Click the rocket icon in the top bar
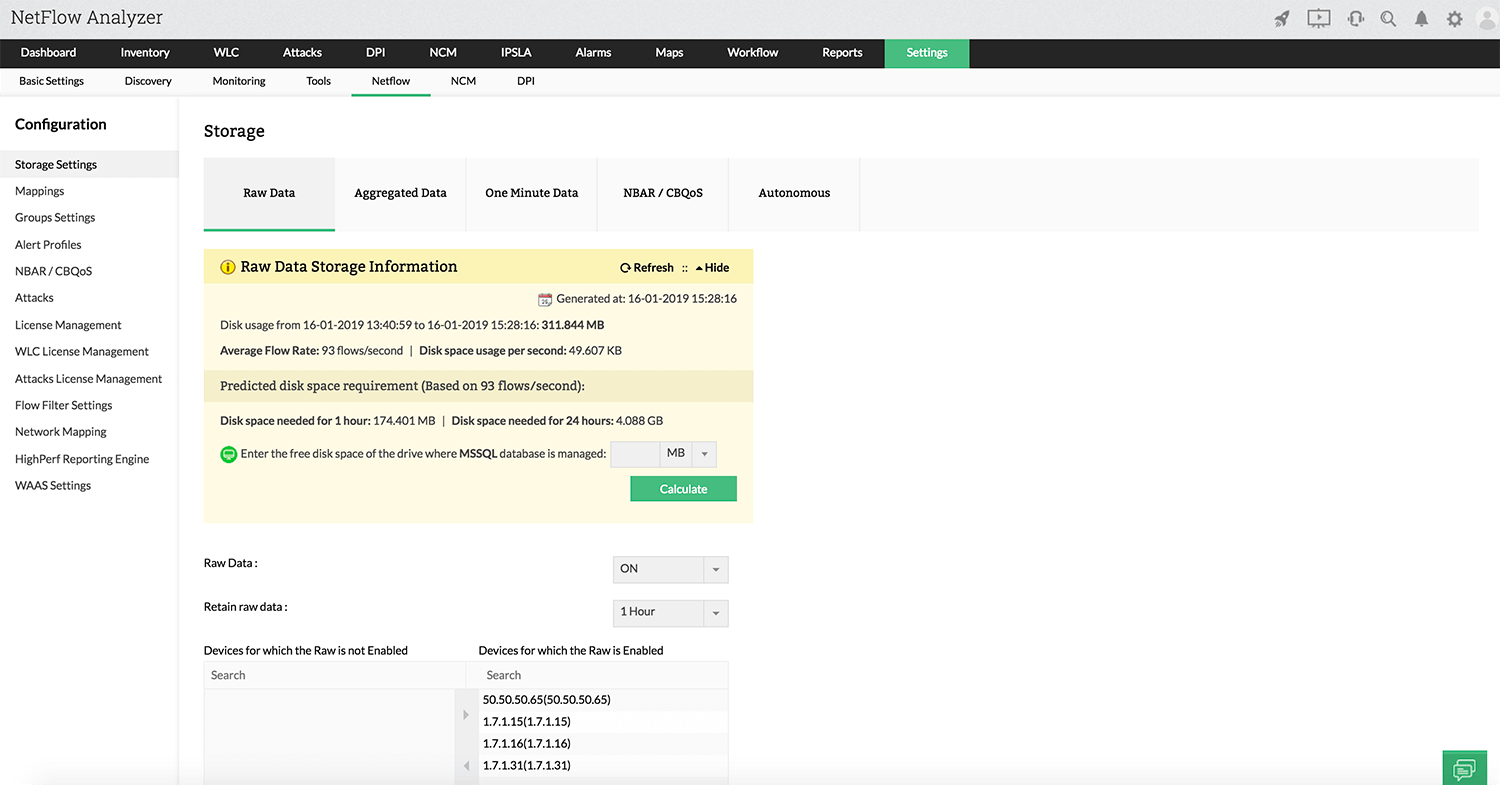 coord(1282,17)
